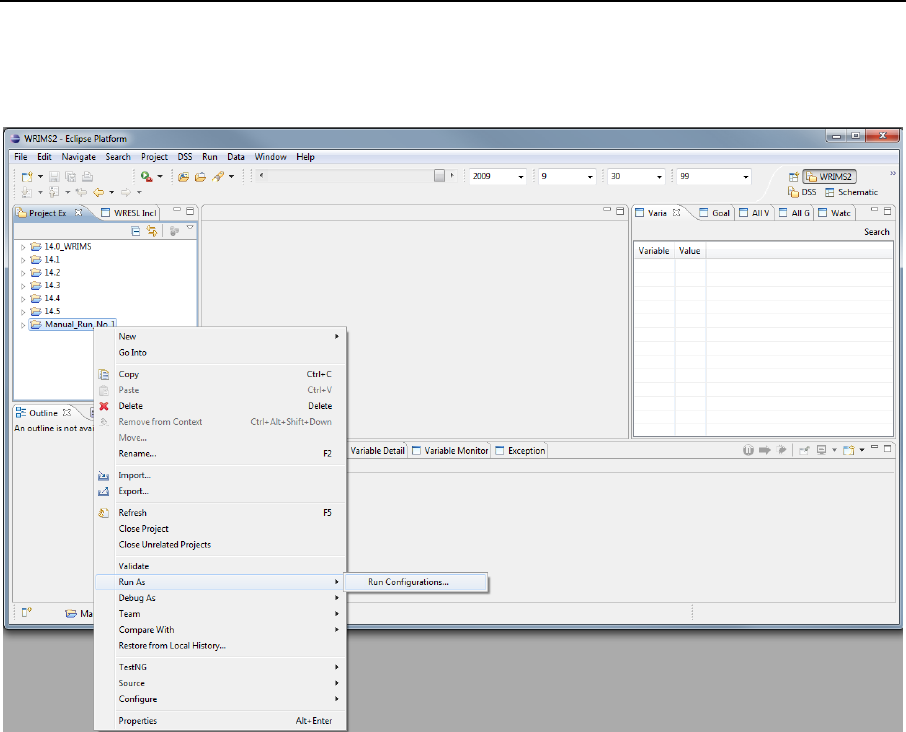Switch to the WRESL Incl tab
This screenshot has height=732, width=906.
tap(129, 213)
